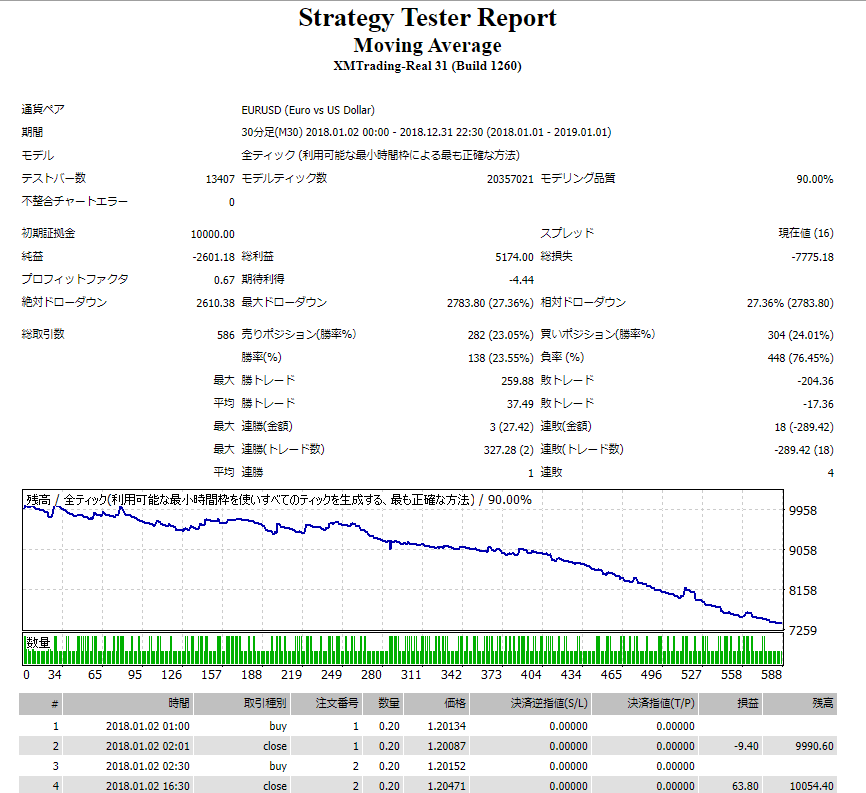Click model ticks value 20357021
This screenshot has width=866, height=793.
[510, 179]
